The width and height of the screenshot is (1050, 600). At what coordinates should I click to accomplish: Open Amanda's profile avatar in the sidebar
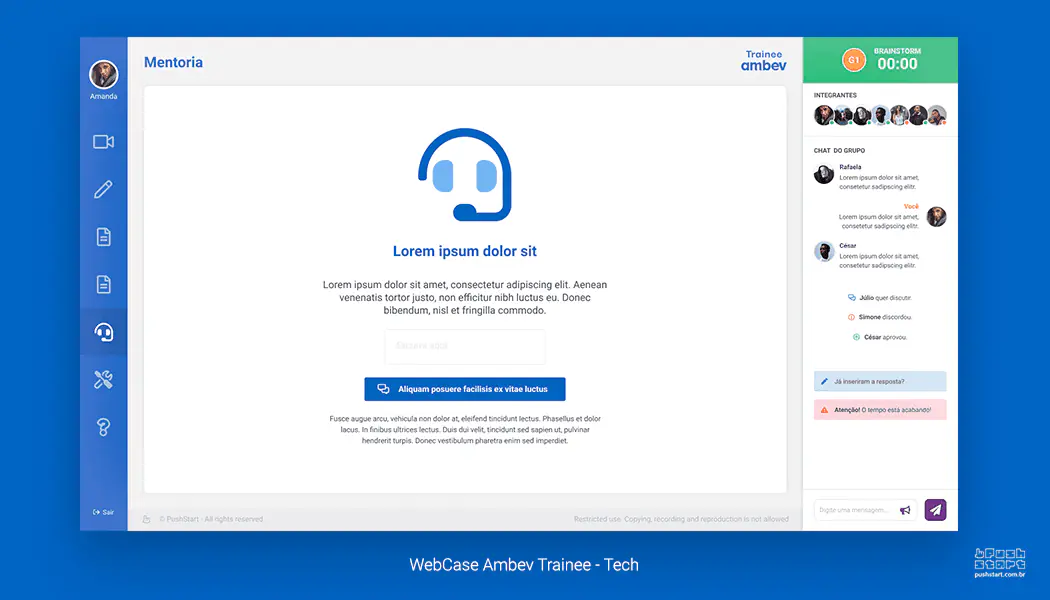pyautogui.click(x=104, y=74)
